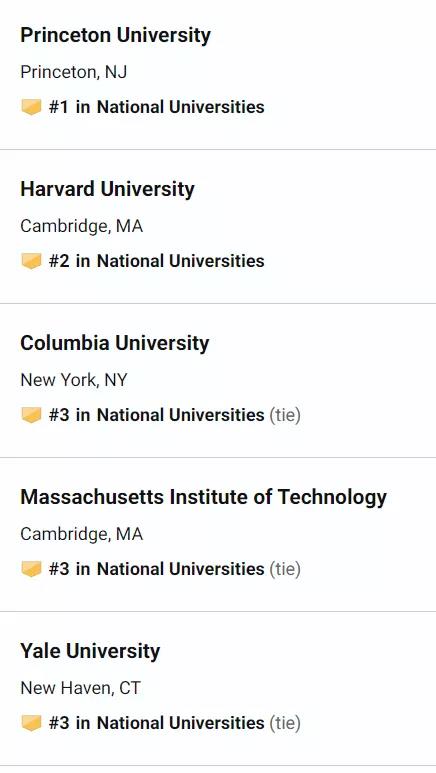Image resolution: width=436 pixels, height=773 pixels.
Task: Click Princeton's #1 in National Universities ranking
Action: (156, 107)
